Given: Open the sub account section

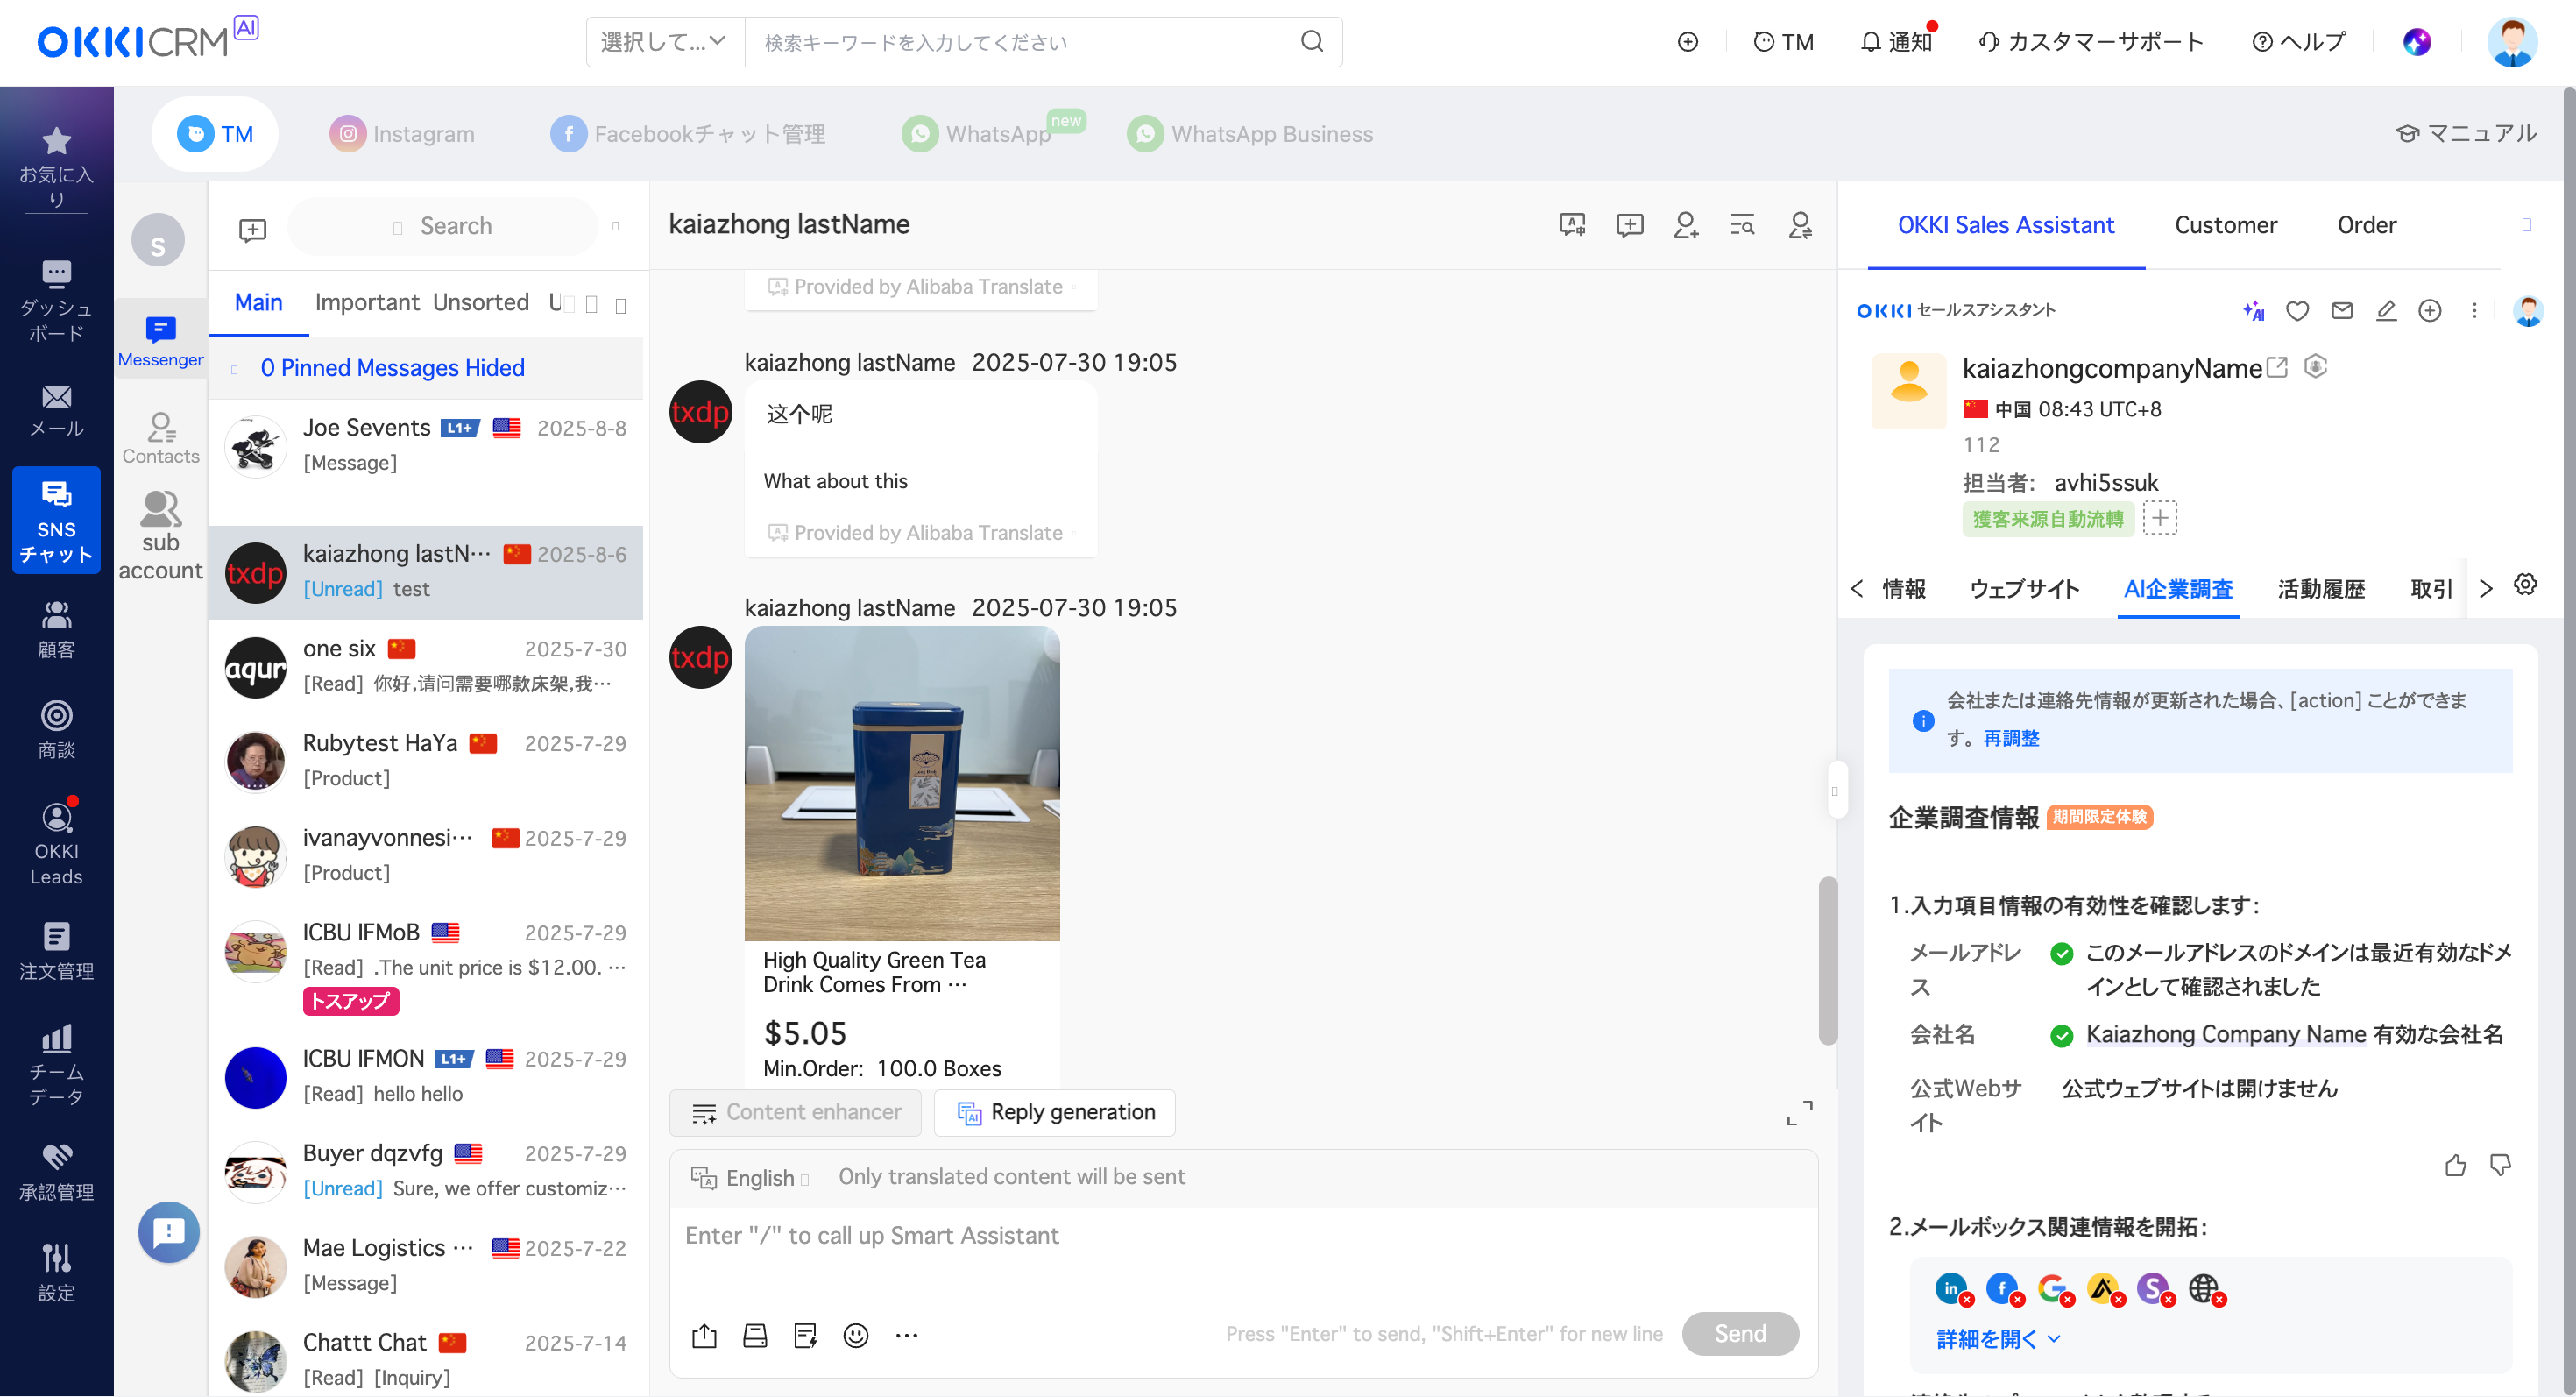Looking at the screenshot, I should (x=160, y=536).
